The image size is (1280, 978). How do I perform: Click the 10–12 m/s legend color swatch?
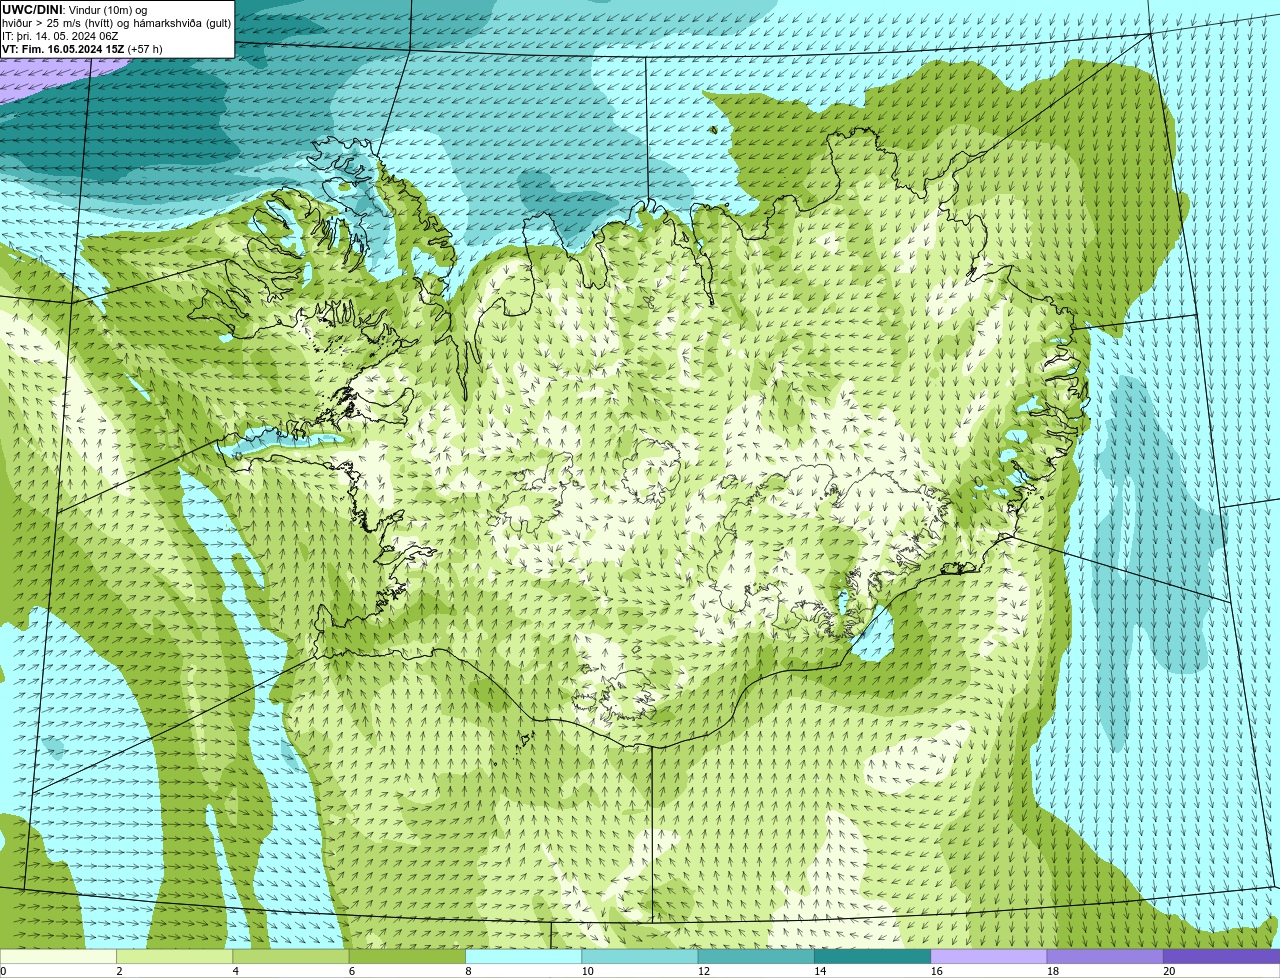(640, 956)
